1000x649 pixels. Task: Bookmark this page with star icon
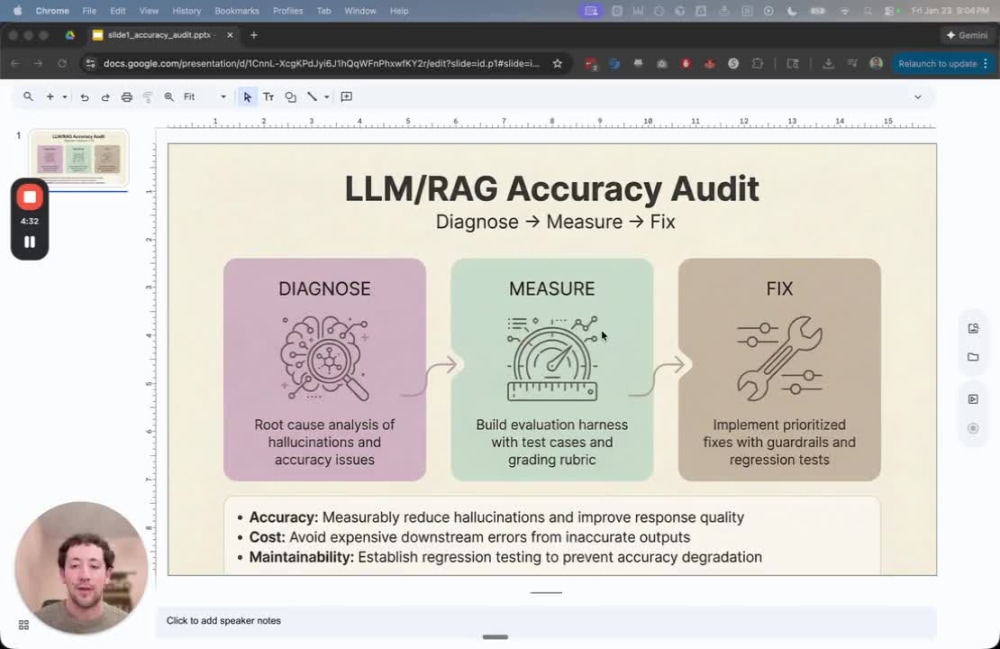[x=557, y=63]
